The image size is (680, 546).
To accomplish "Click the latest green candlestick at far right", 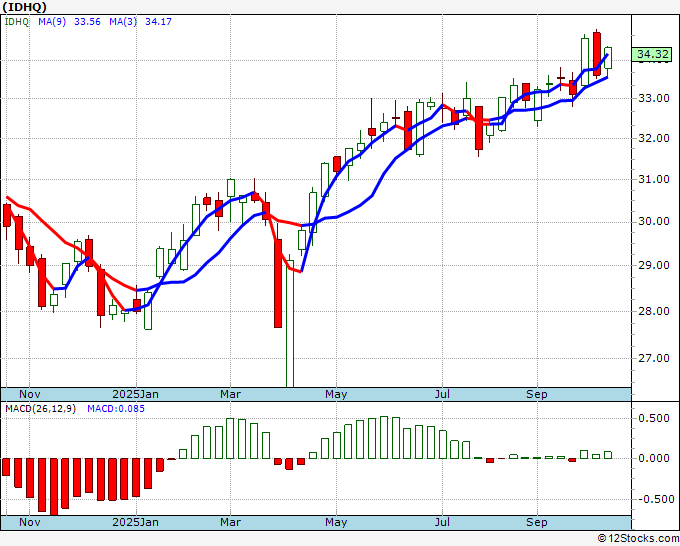I will pyautogui.click(x=608, y=58).
